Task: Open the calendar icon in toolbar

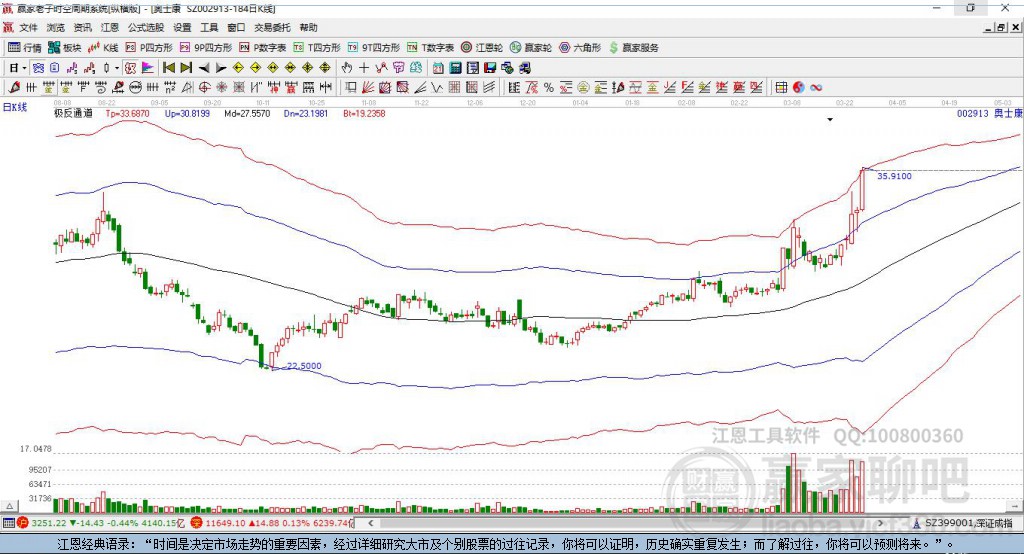Action: (x=438, y=68)
